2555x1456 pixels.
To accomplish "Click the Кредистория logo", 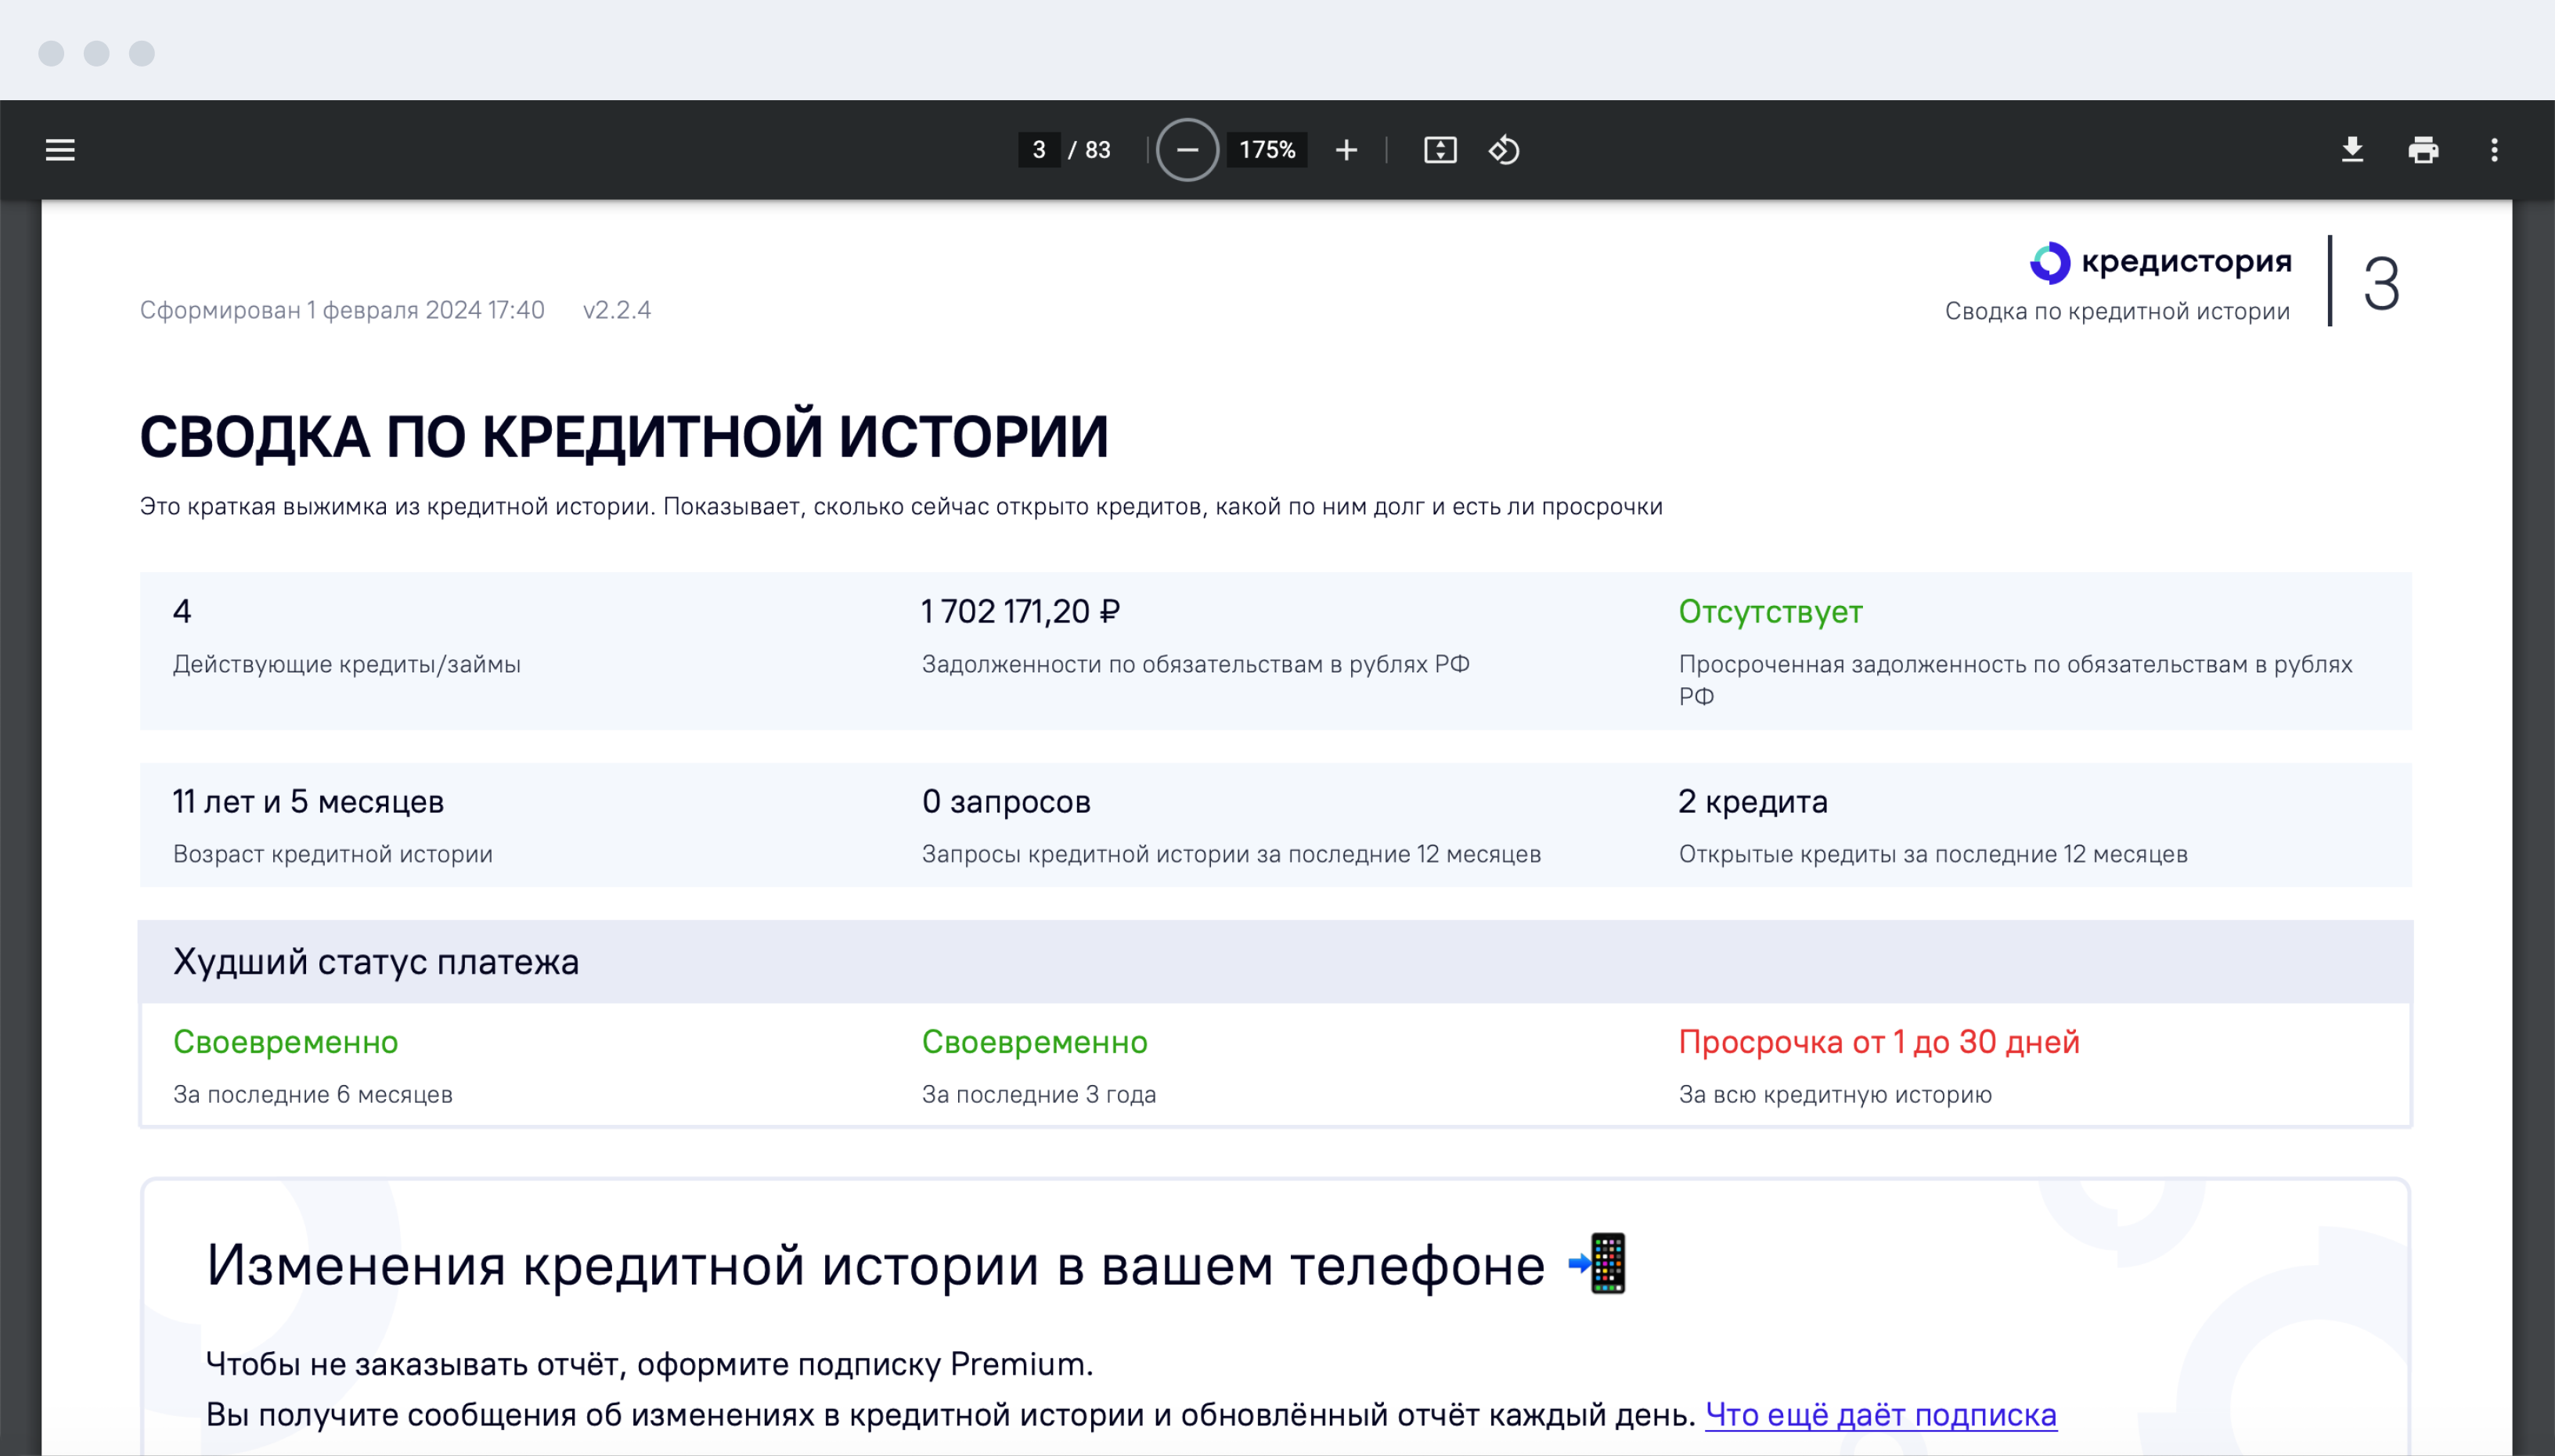I will click(x=2160, y=262).
